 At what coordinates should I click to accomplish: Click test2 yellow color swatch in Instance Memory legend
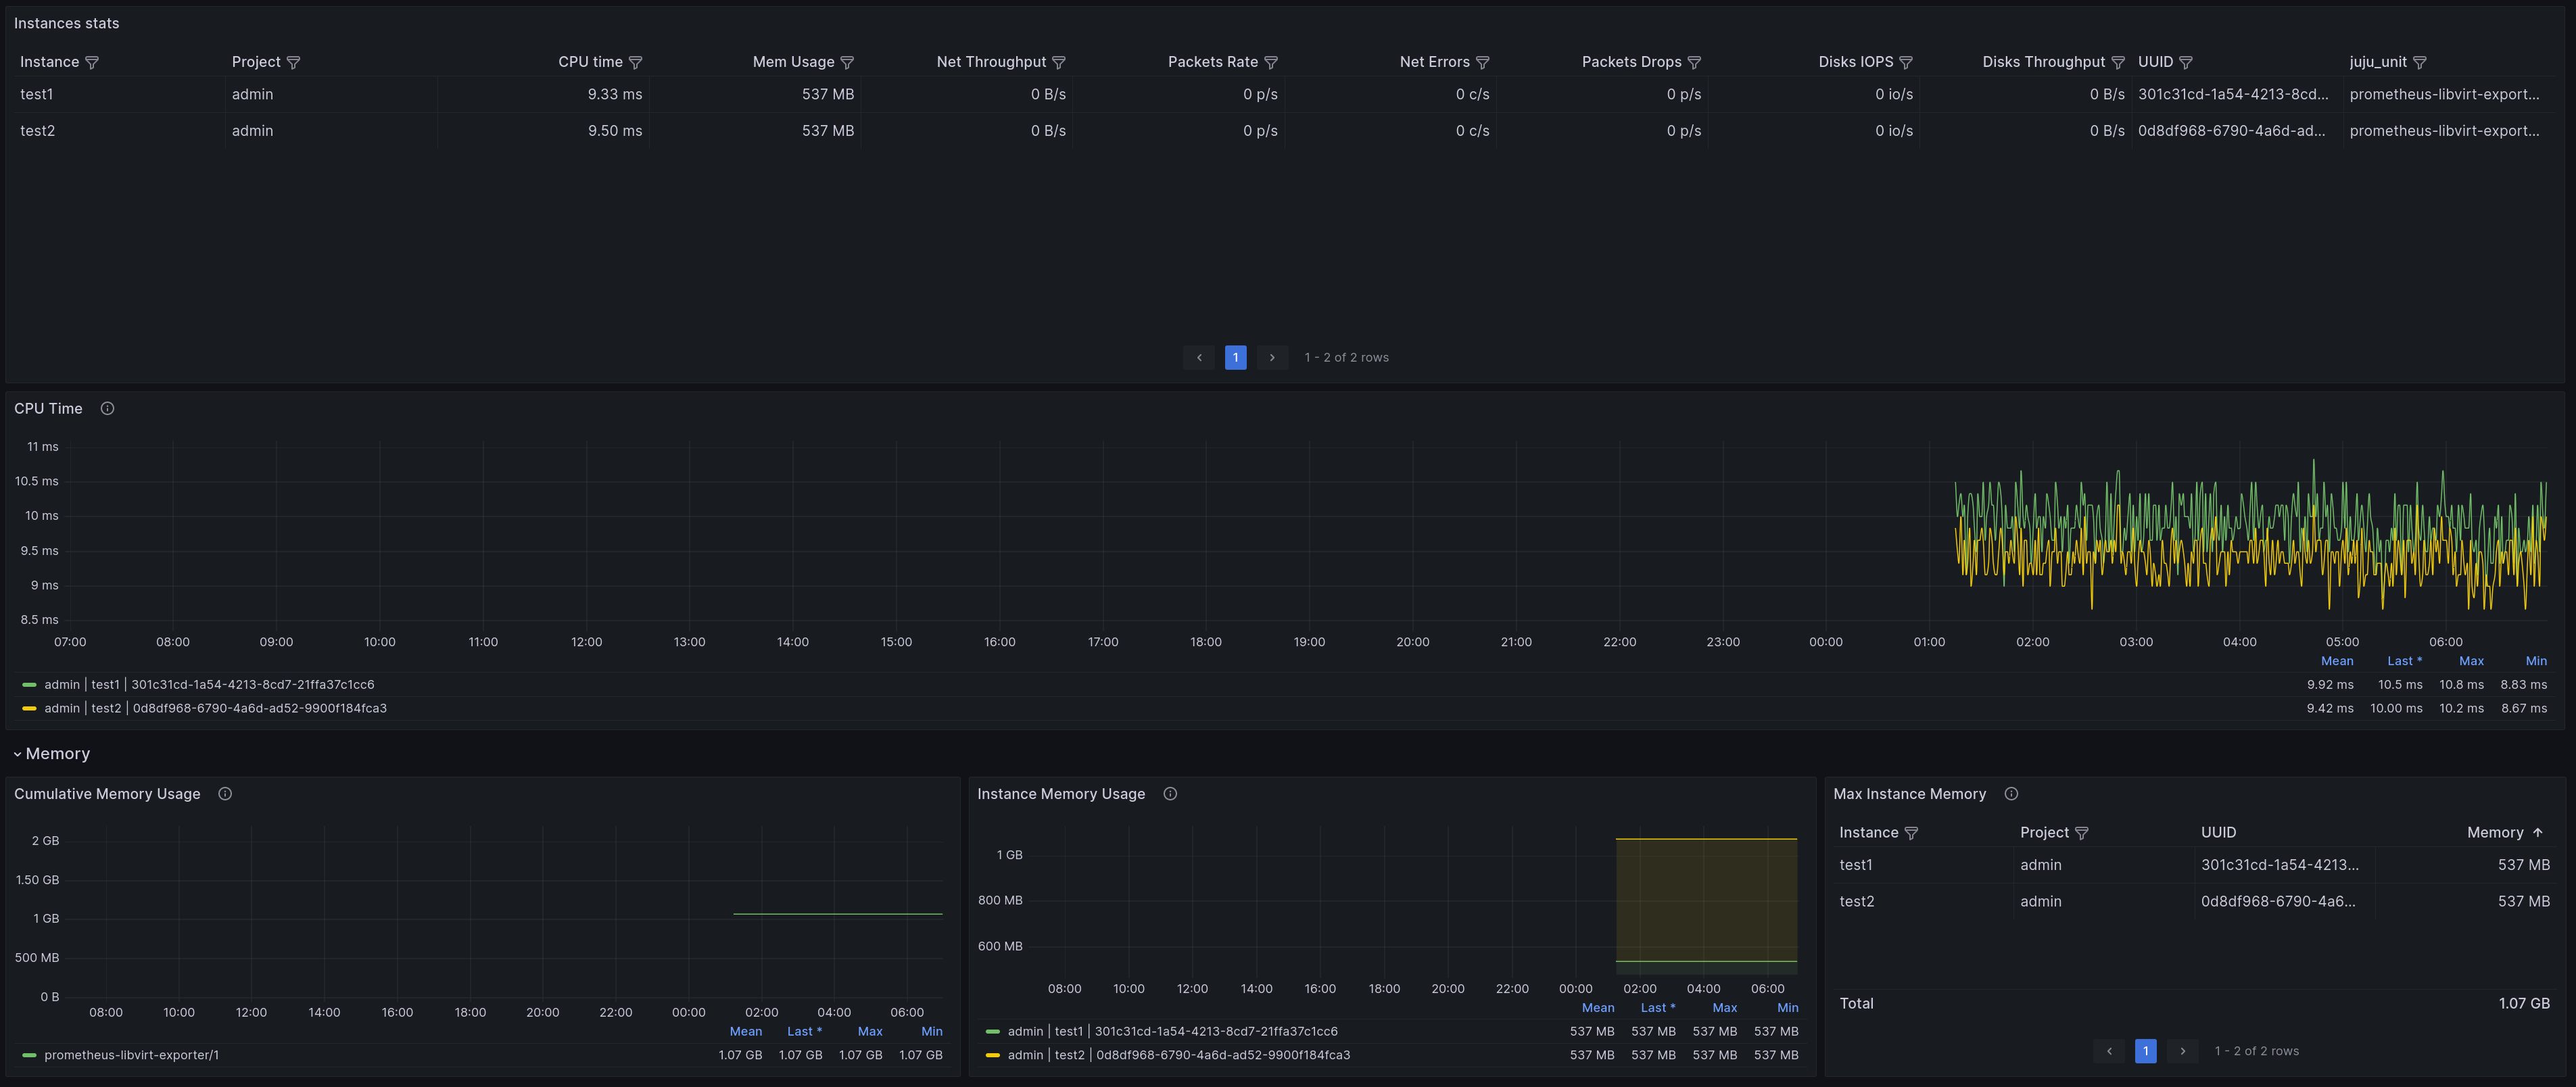[992, 1054]
